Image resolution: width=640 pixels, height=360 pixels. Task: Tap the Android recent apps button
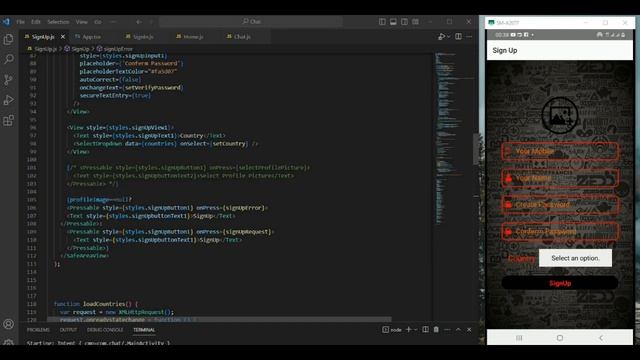coord(519,338)
